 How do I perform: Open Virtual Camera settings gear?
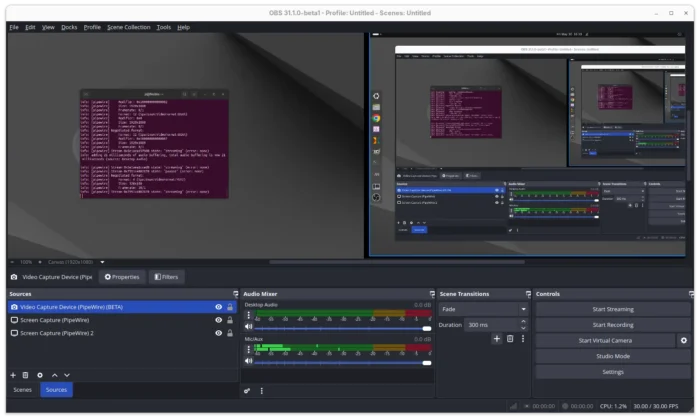[684, 340]
